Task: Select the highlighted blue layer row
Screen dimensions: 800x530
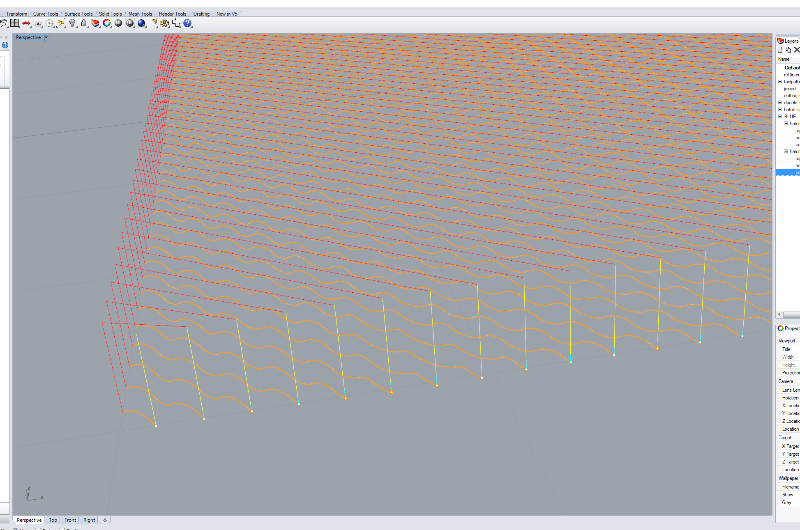Action: click(788, 172)
